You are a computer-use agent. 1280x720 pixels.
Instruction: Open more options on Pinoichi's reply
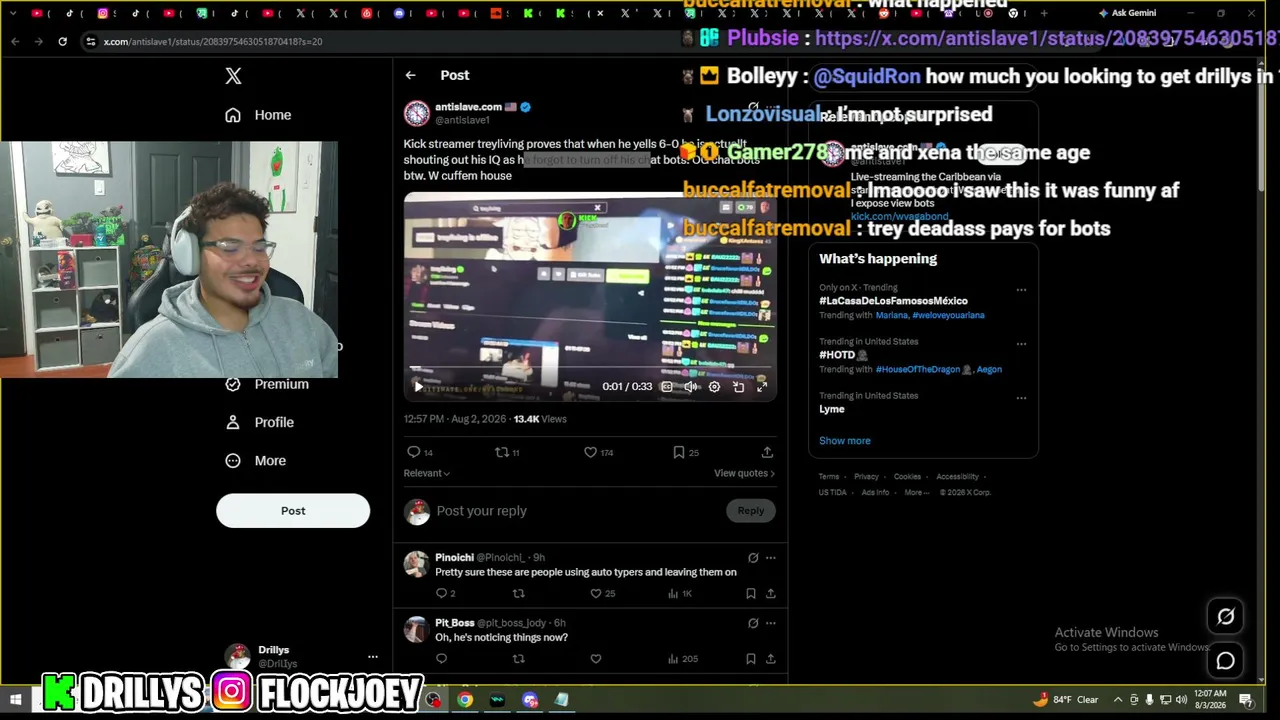770,558
